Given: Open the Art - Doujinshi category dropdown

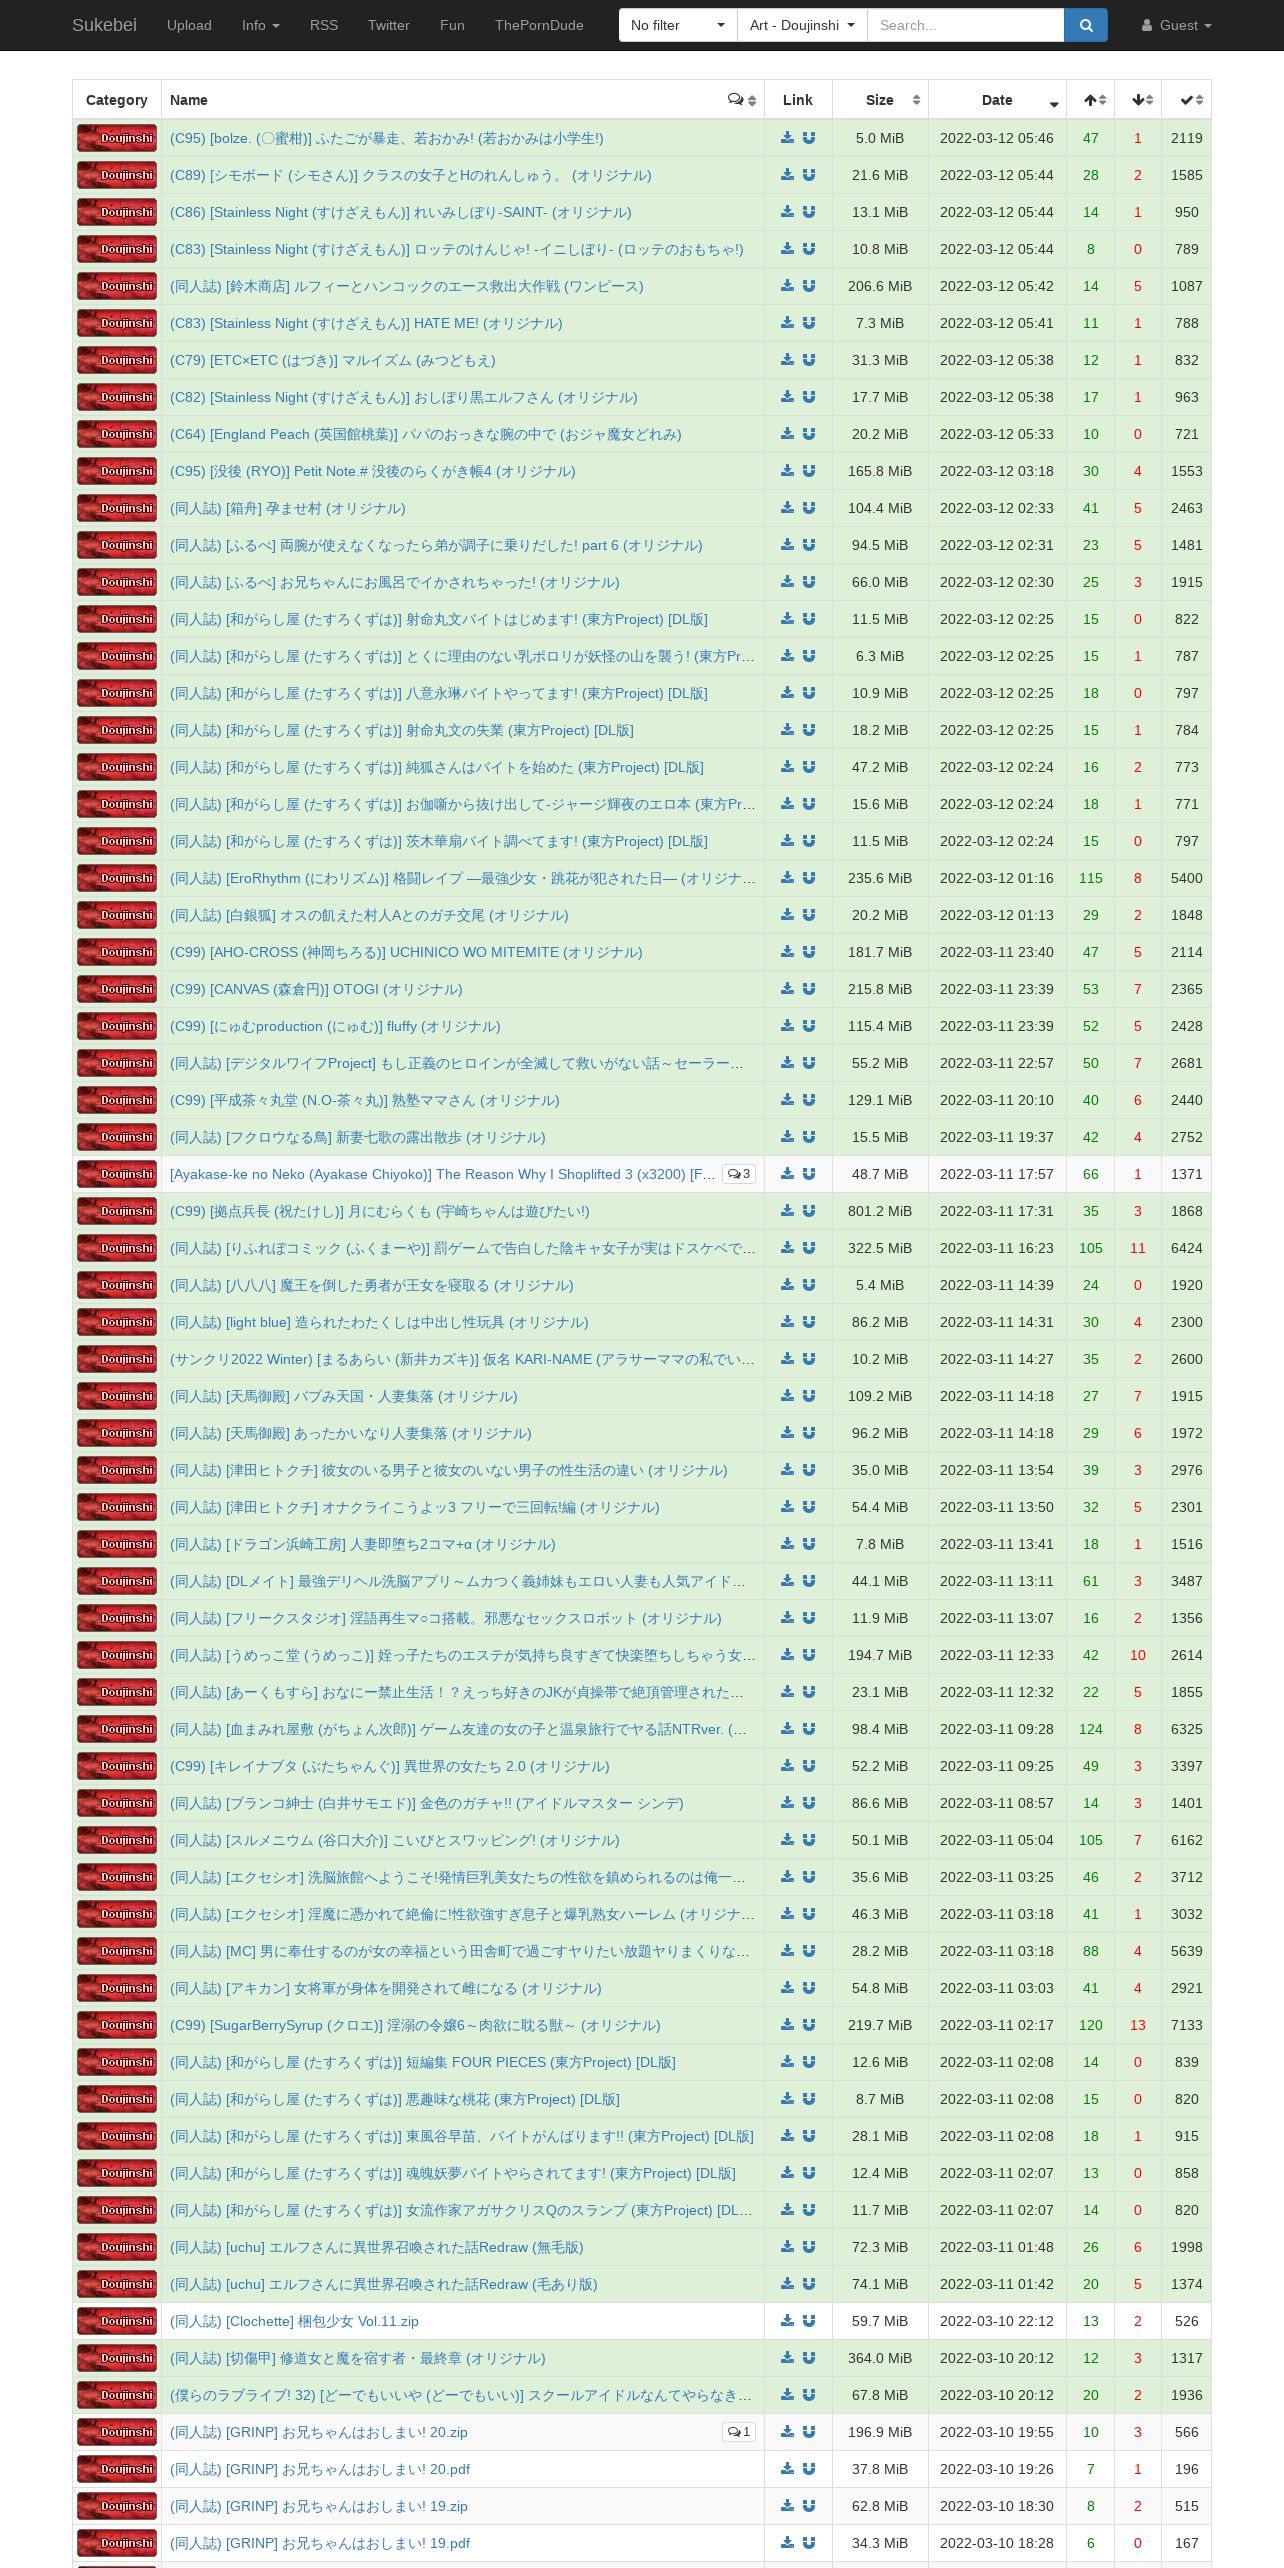Looking at the screenshot, I should point(802,25).
